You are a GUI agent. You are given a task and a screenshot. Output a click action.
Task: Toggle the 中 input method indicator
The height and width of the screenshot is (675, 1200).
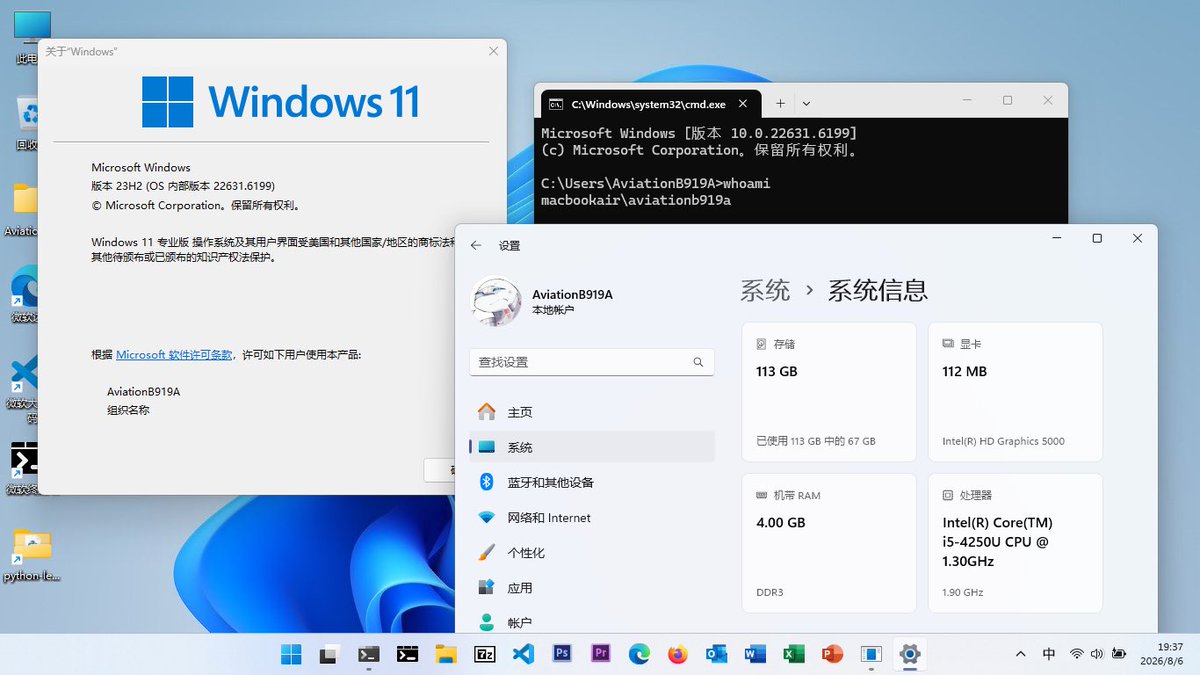click(1049, 654)
